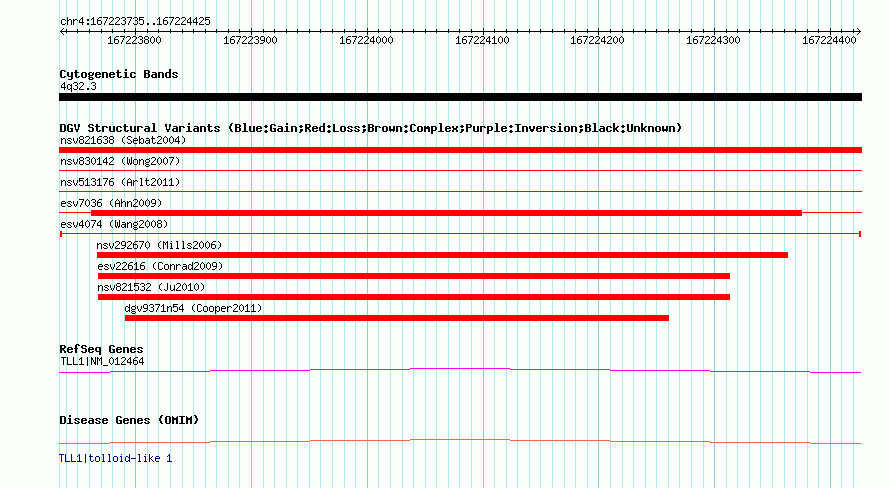
Task: Select the DGV Structural Variants track title
Action: point(370,128)
